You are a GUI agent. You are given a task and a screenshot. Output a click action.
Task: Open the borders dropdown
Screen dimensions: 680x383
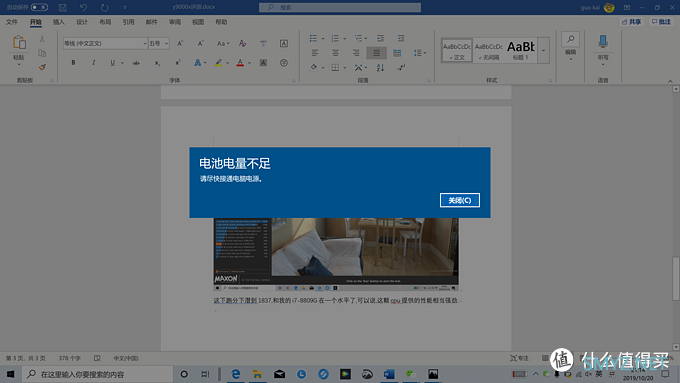tap(344, 68)
